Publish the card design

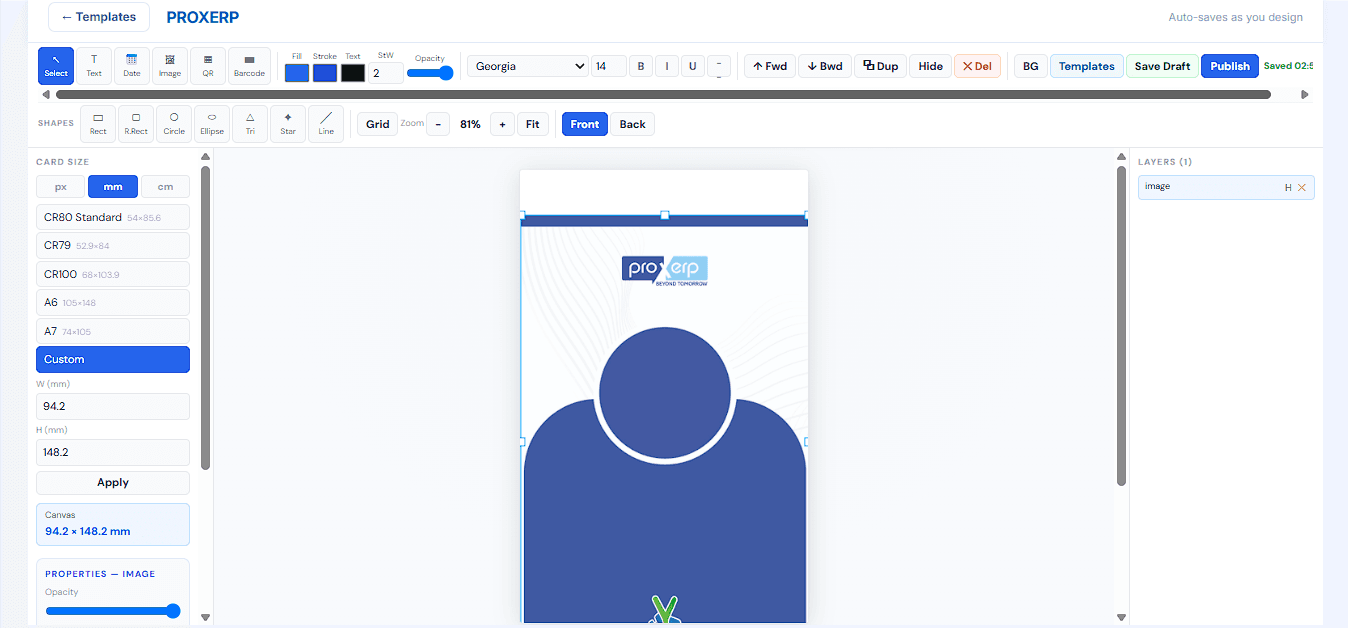[x=1230, y=66]
